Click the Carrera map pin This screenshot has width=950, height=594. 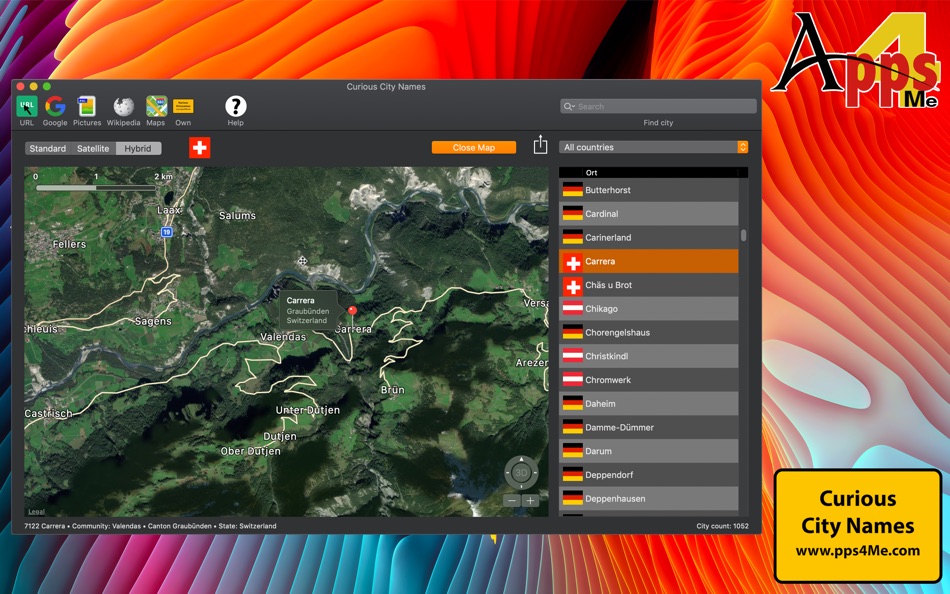tap(352, 311)
